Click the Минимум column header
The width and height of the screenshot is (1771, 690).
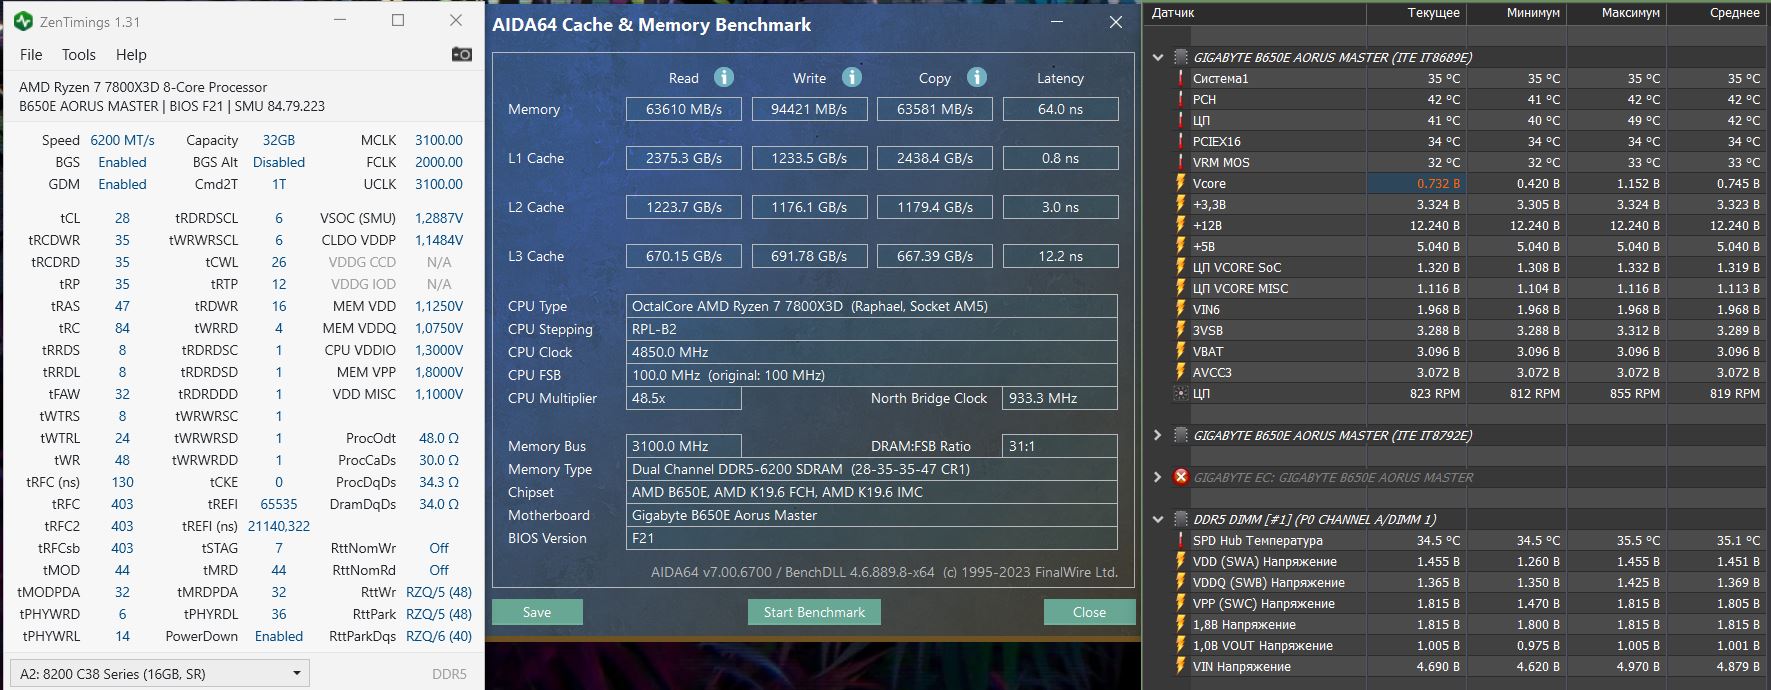[x=1516, y=12]
